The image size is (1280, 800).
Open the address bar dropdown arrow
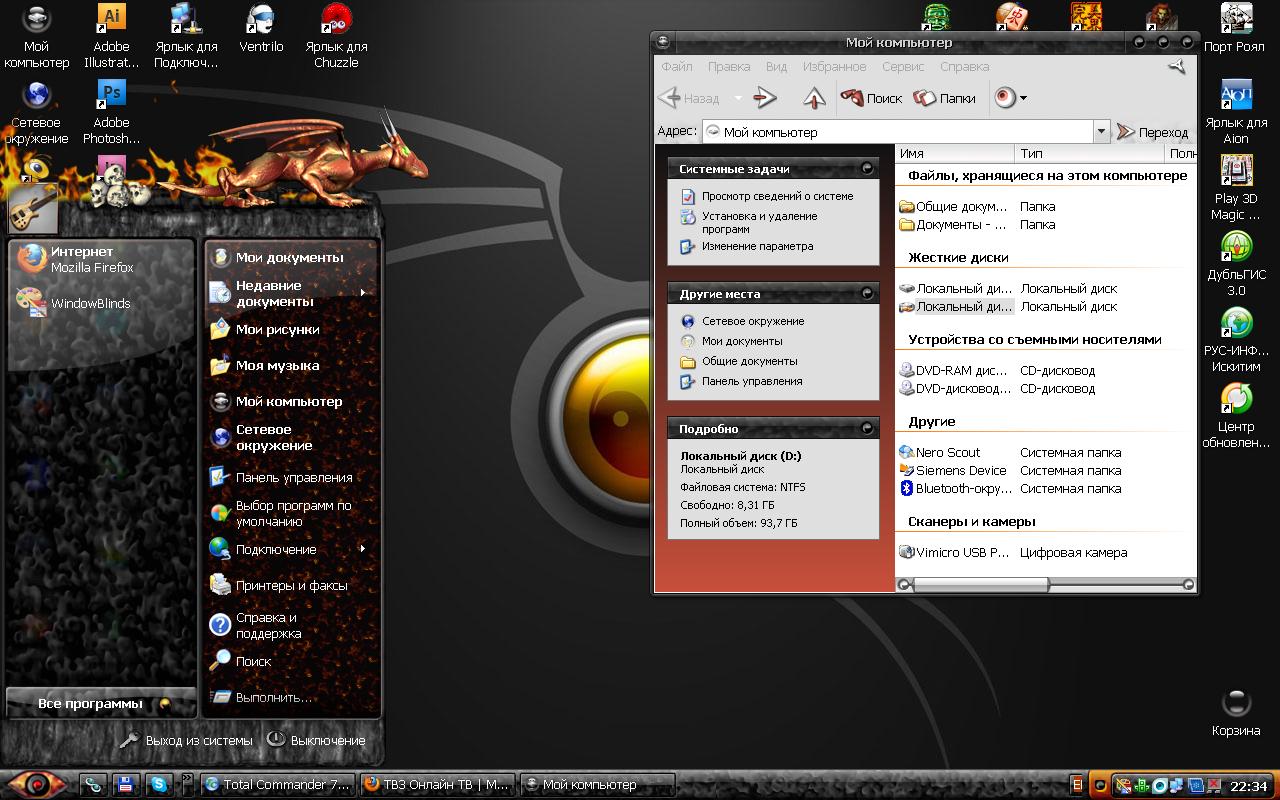pos(1101,132)
